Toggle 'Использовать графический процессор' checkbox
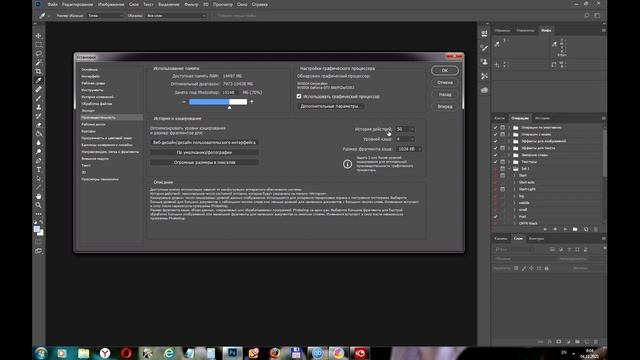Screen dimensions: 640x360 [299, 96]
